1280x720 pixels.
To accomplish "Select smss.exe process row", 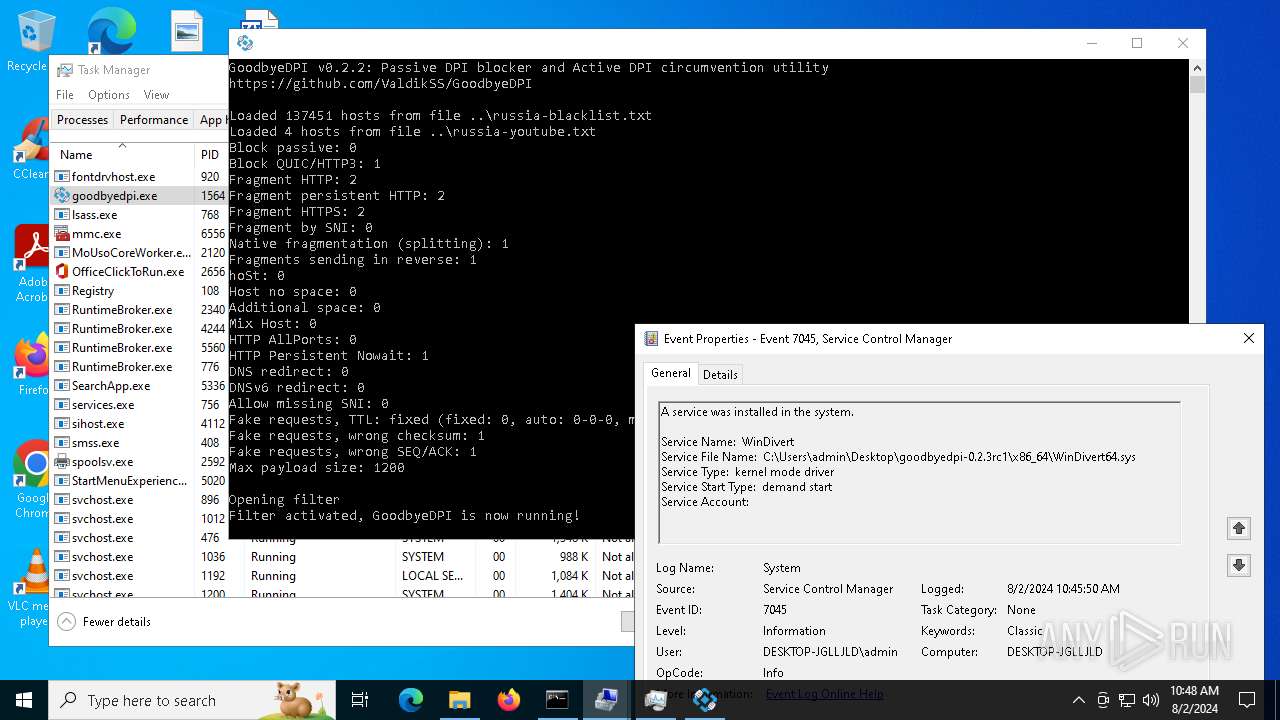I will pyautogui.click(x=139, y=443).
